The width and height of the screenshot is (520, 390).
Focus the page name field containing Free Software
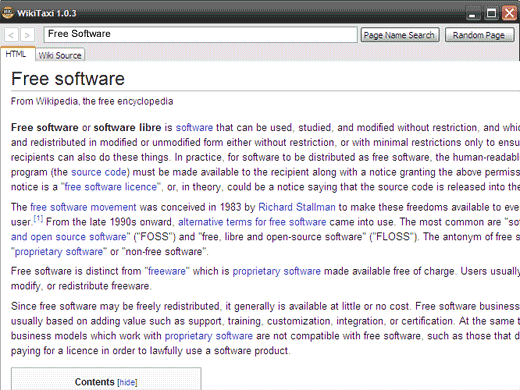tap(201, 35)
